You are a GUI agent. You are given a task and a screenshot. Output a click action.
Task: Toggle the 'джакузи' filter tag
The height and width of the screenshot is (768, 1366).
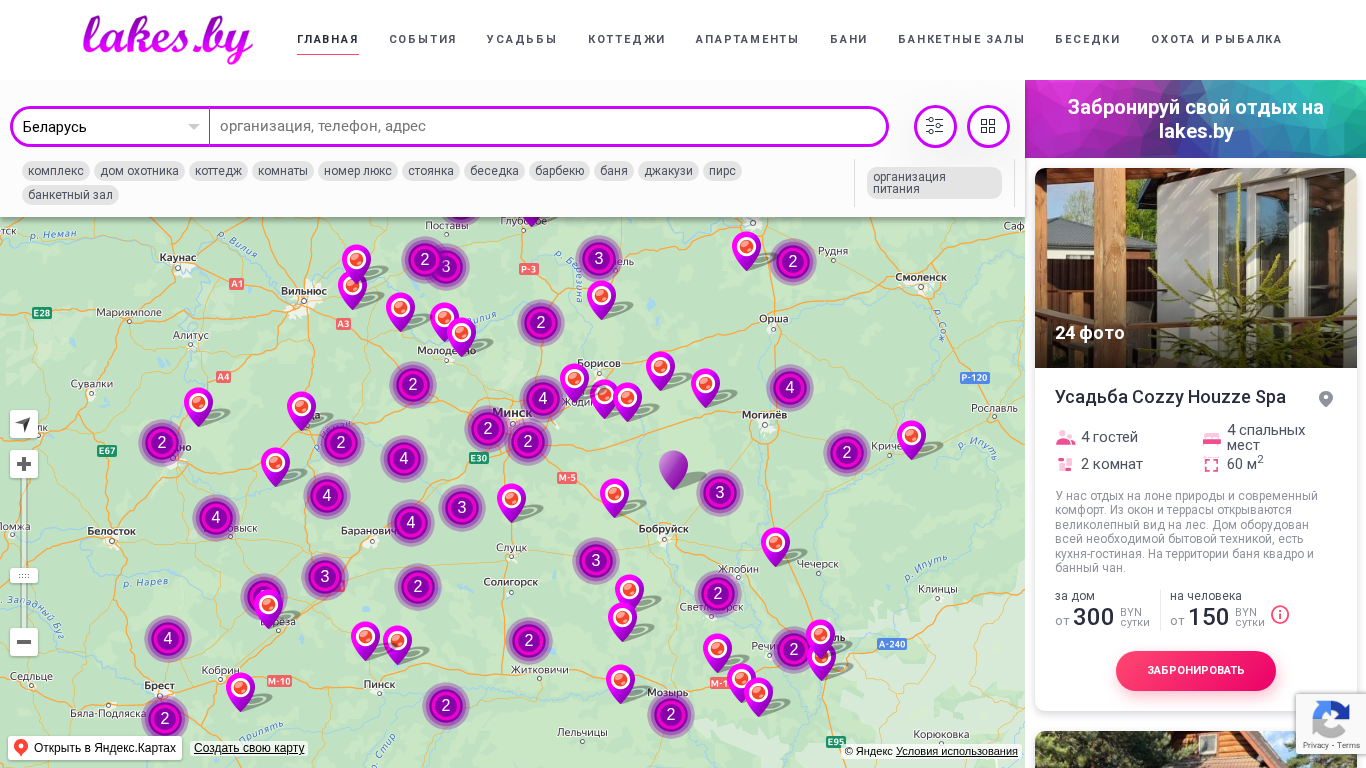668,171
